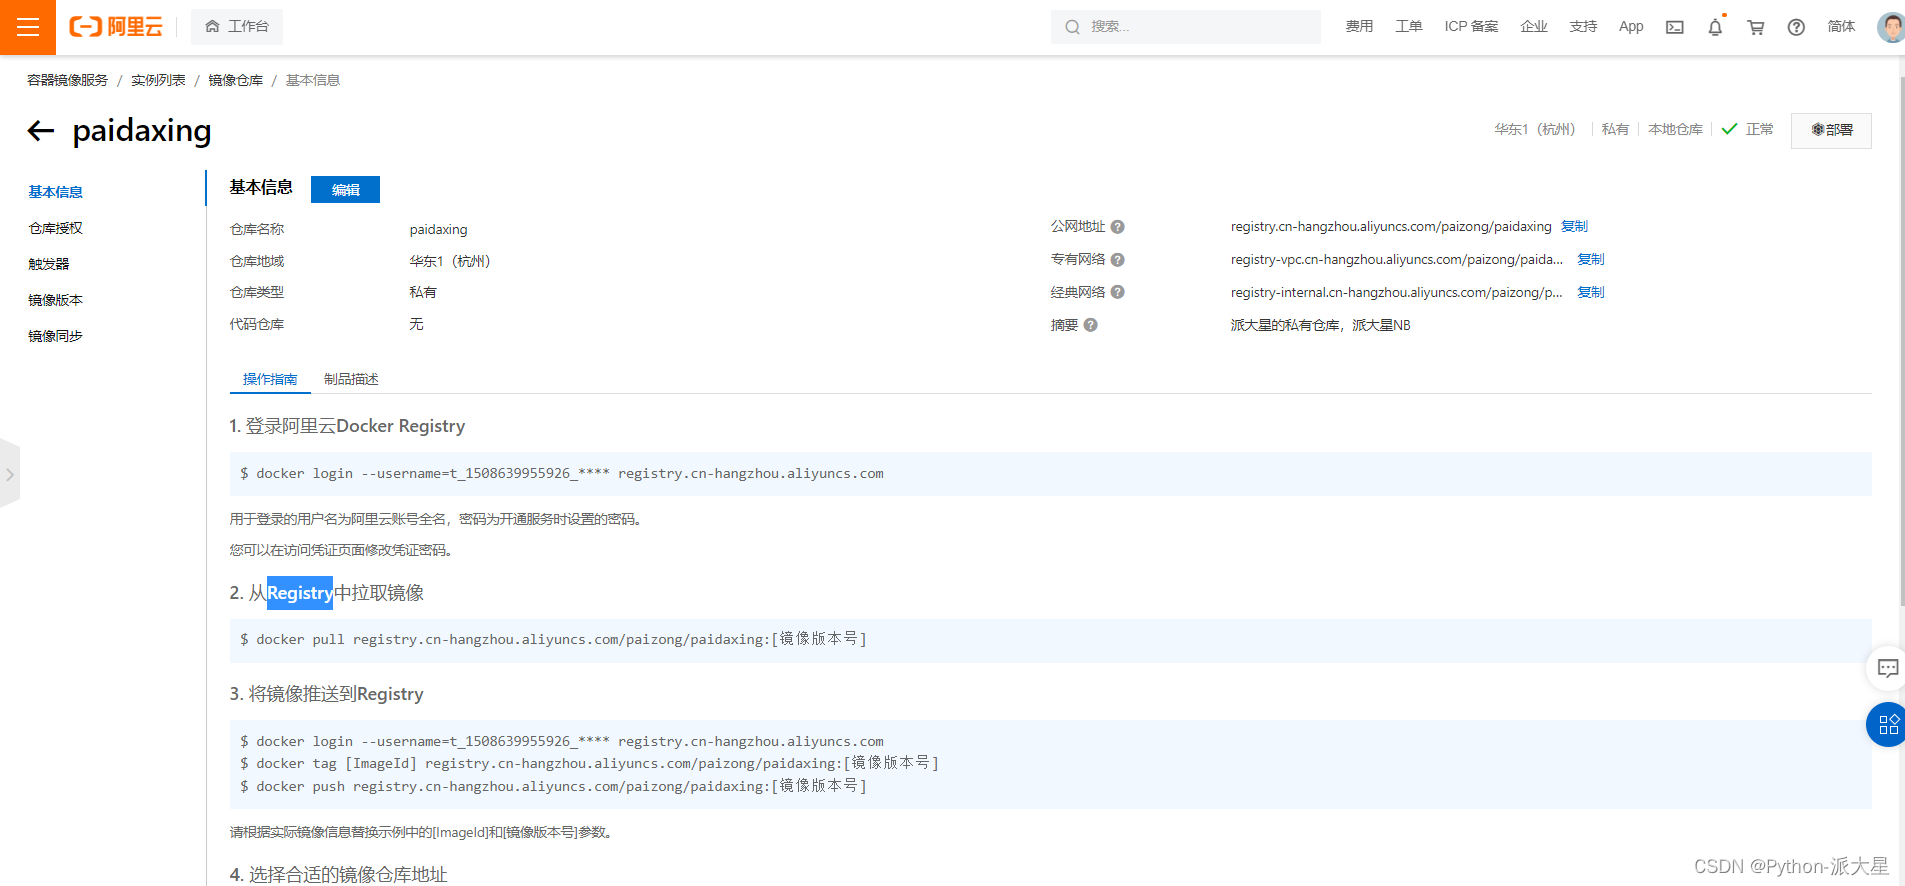
Task: Click the 华东1（杭州） region label at top
Action: tap(1535, 129)
